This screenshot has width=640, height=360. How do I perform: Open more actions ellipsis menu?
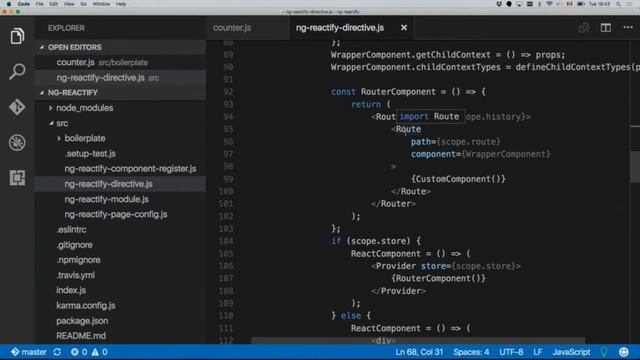(x=628, y=27)
